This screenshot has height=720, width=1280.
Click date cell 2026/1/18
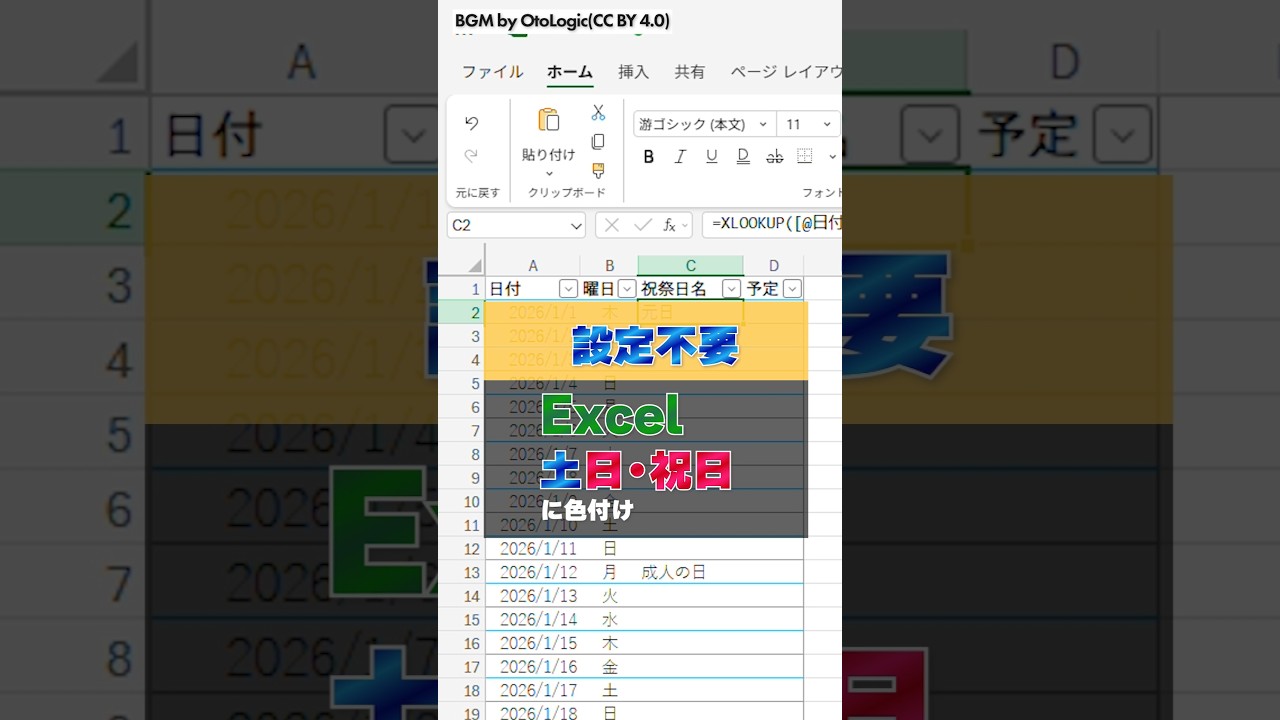click(533, 714)
